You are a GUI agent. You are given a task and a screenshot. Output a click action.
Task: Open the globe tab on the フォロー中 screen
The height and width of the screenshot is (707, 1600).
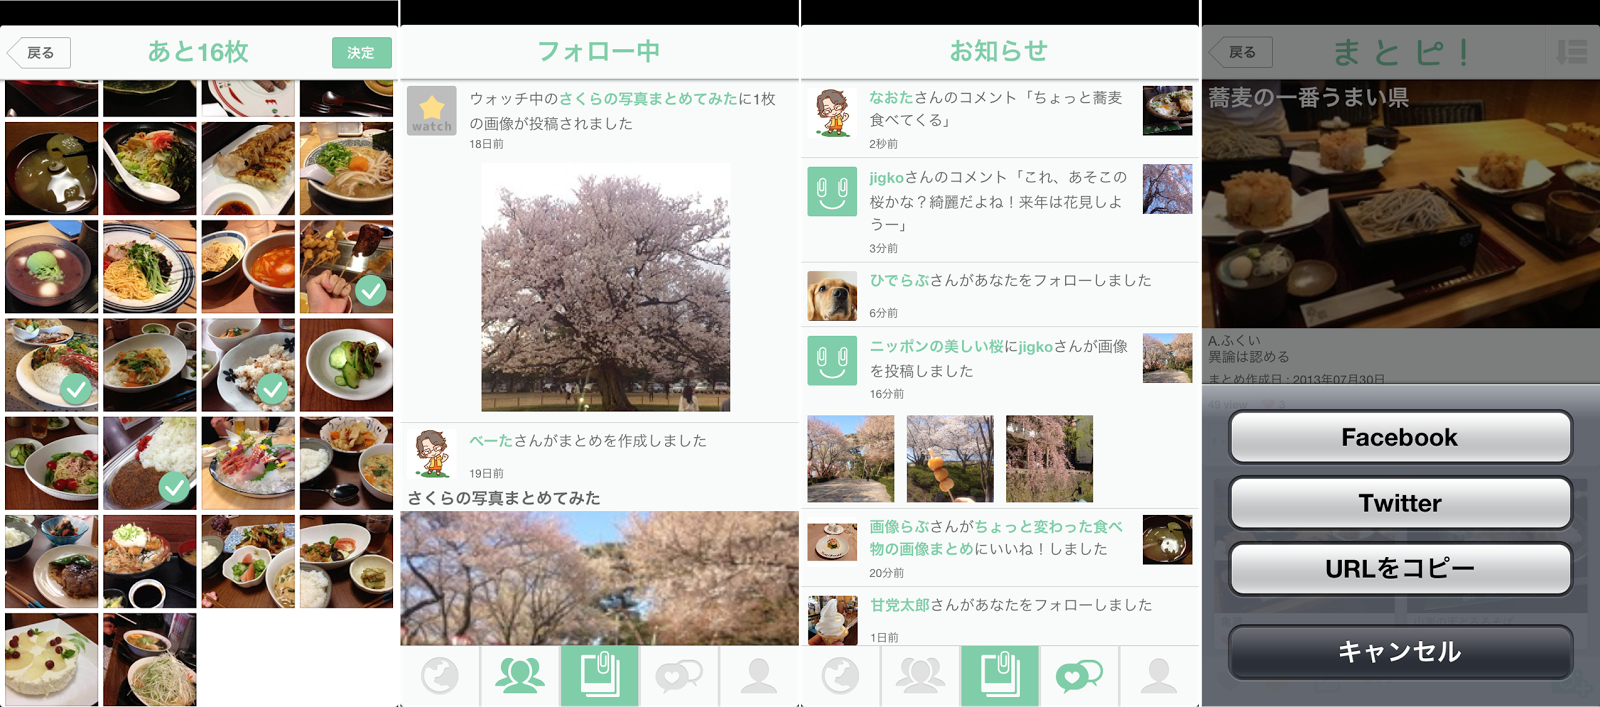point(440,676)
